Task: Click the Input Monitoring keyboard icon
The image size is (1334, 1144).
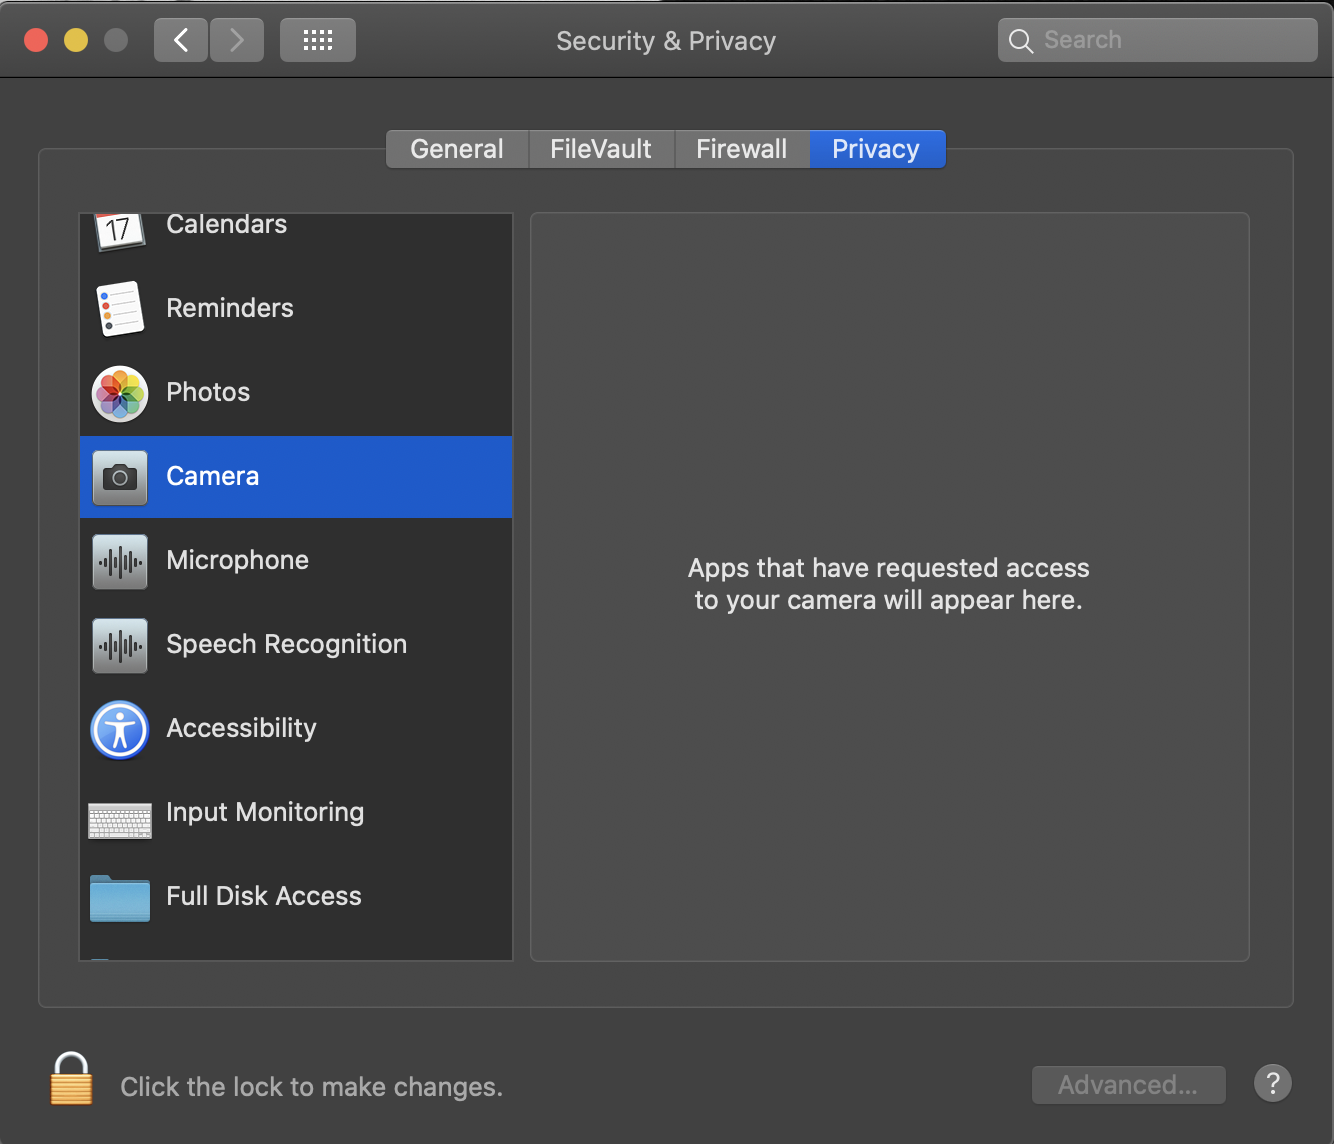Action: coord(120,821)
